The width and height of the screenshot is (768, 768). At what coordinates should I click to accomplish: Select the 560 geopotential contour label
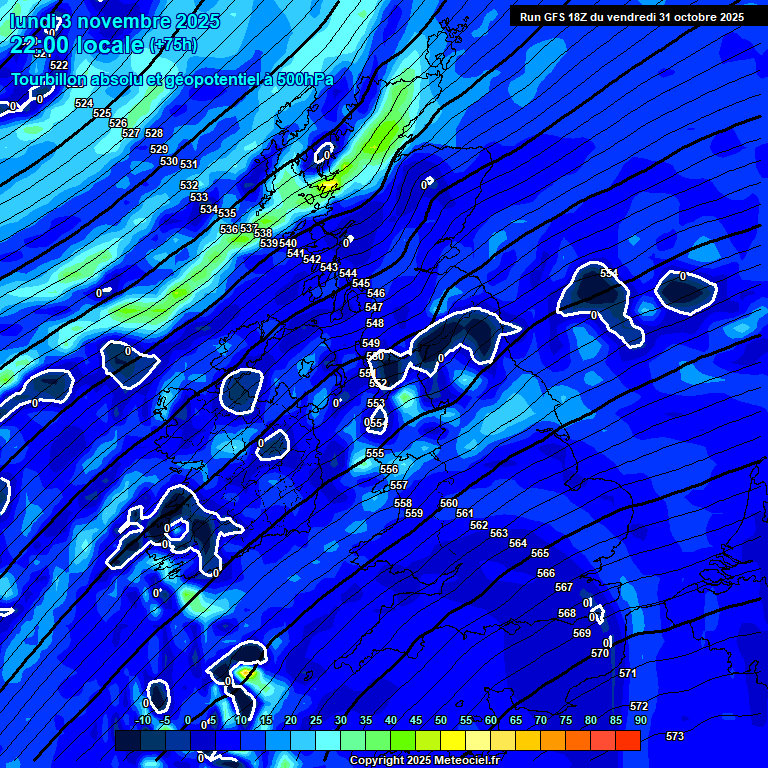pyautogui.click(x=449, y=503)
